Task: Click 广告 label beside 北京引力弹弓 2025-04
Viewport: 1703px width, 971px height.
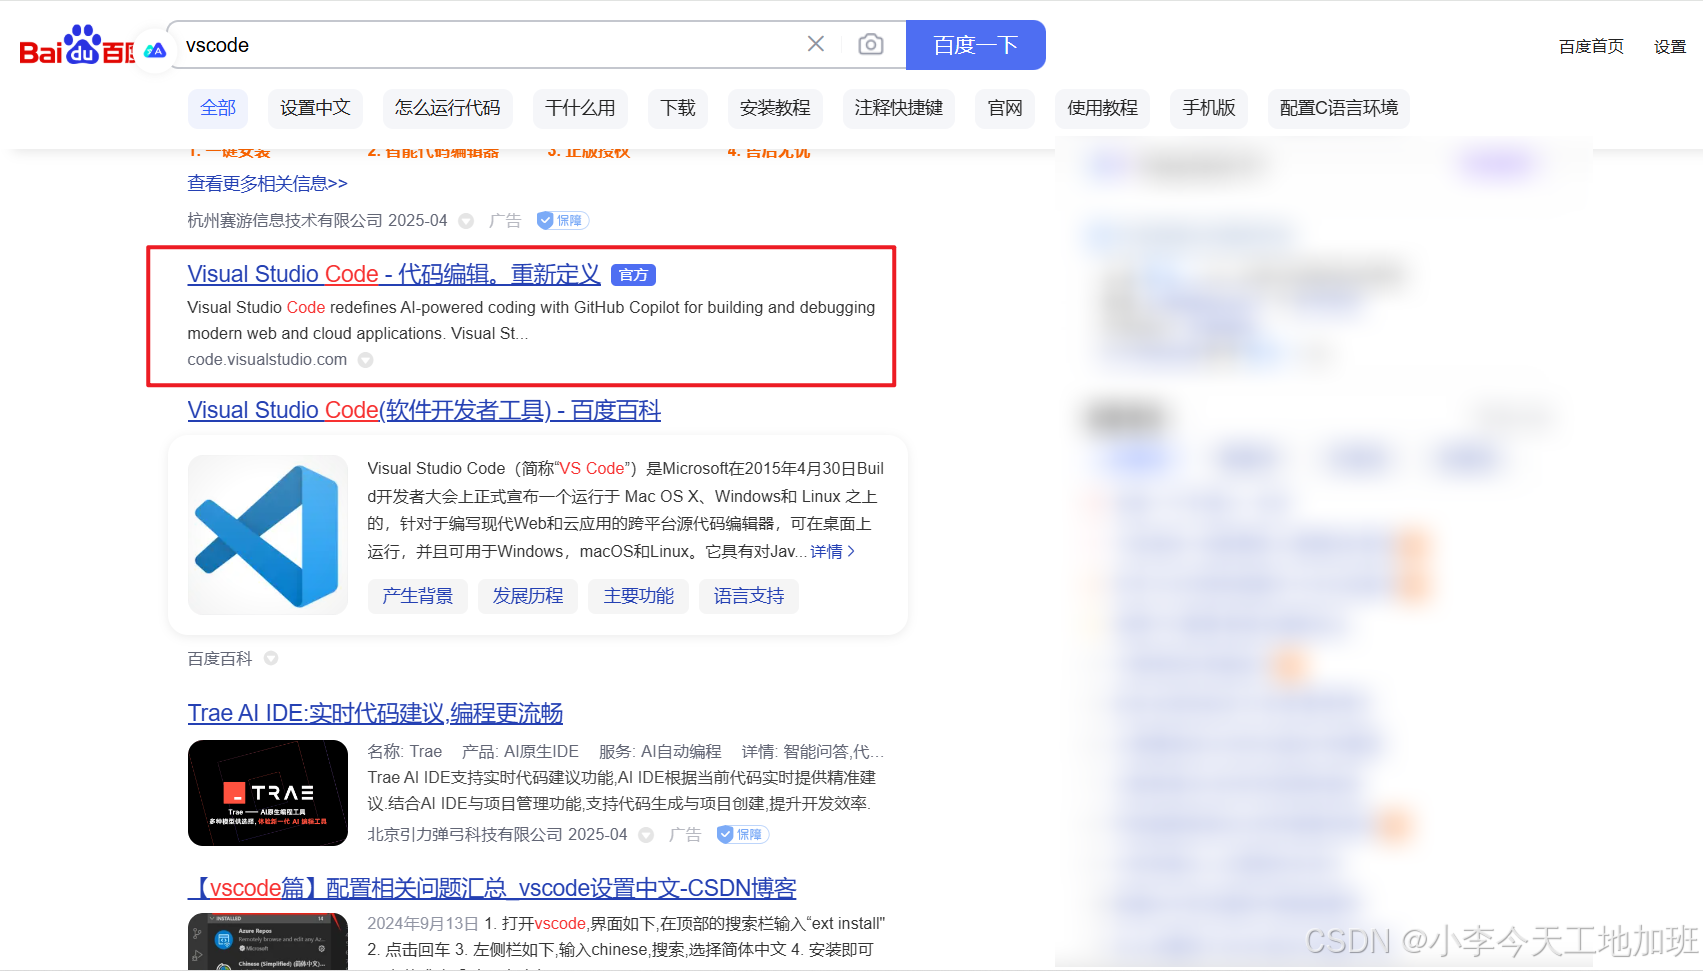Action: click(685, 834)
